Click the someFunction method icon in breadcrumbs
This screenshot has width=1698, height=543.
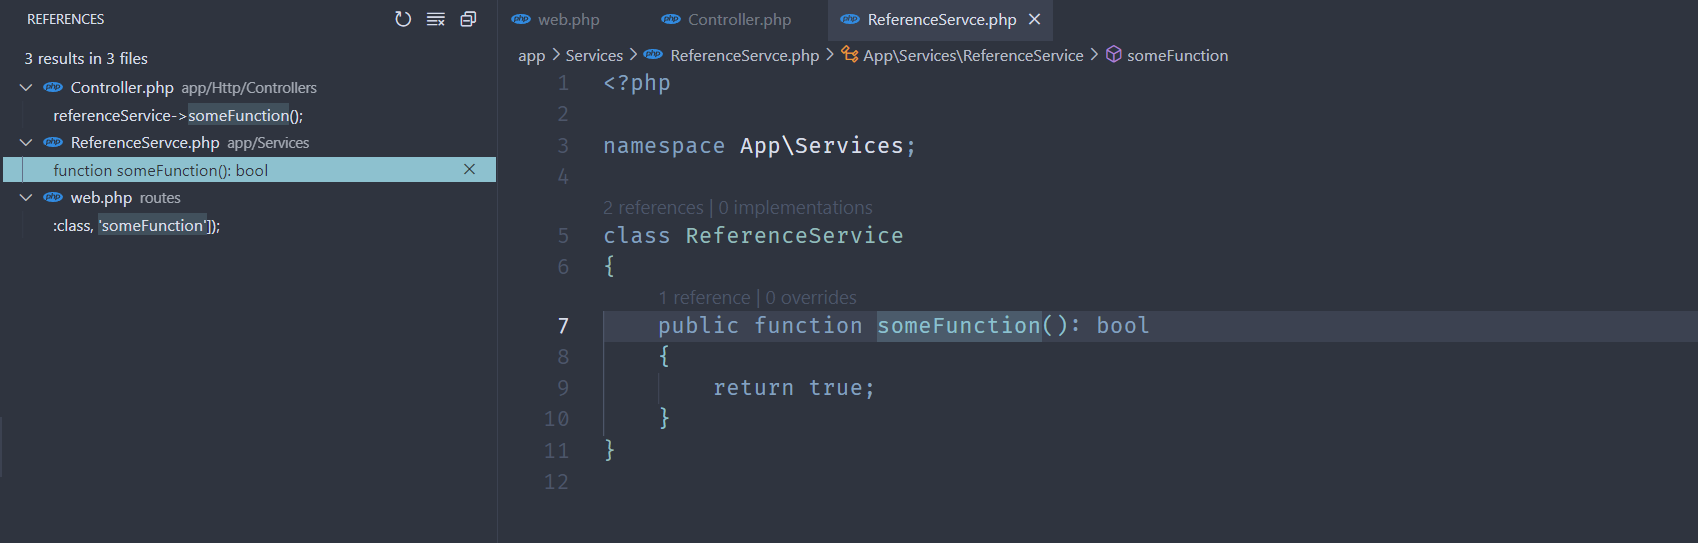pyautogui.click(x=1113, y=55)
